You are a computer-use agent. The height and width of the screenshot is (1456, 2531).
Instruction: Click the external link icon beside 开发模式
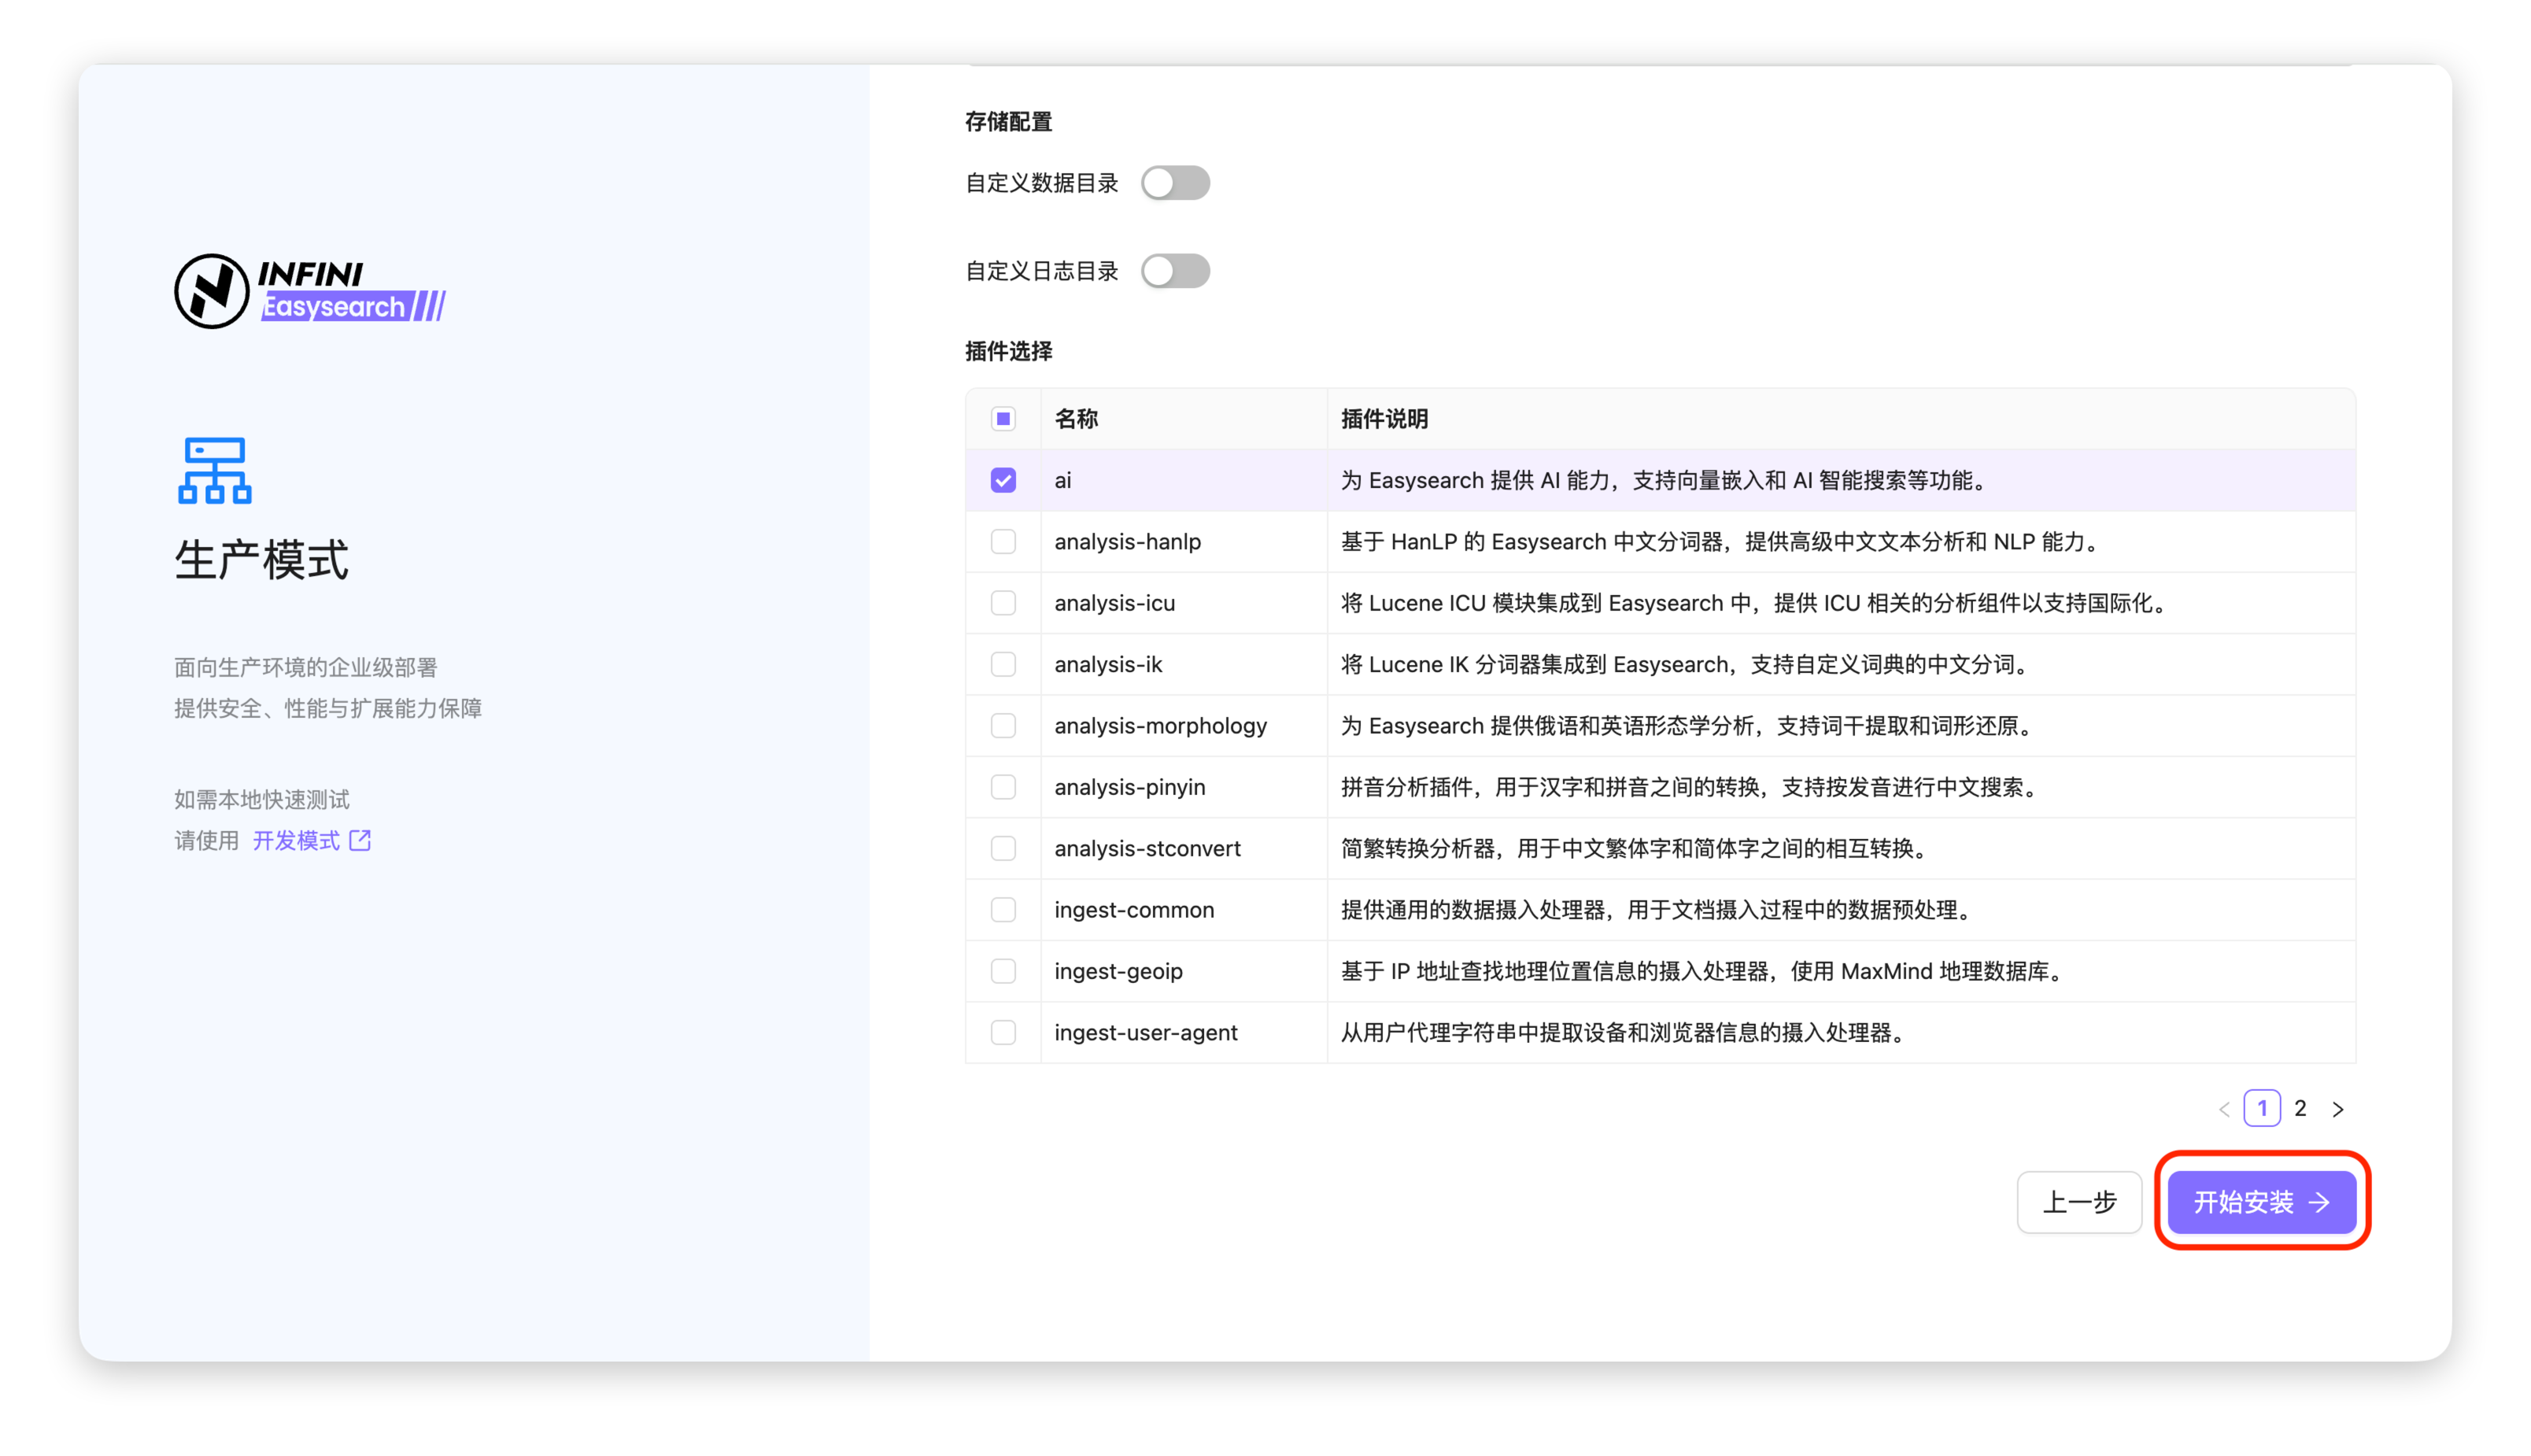tap(360, 840)
